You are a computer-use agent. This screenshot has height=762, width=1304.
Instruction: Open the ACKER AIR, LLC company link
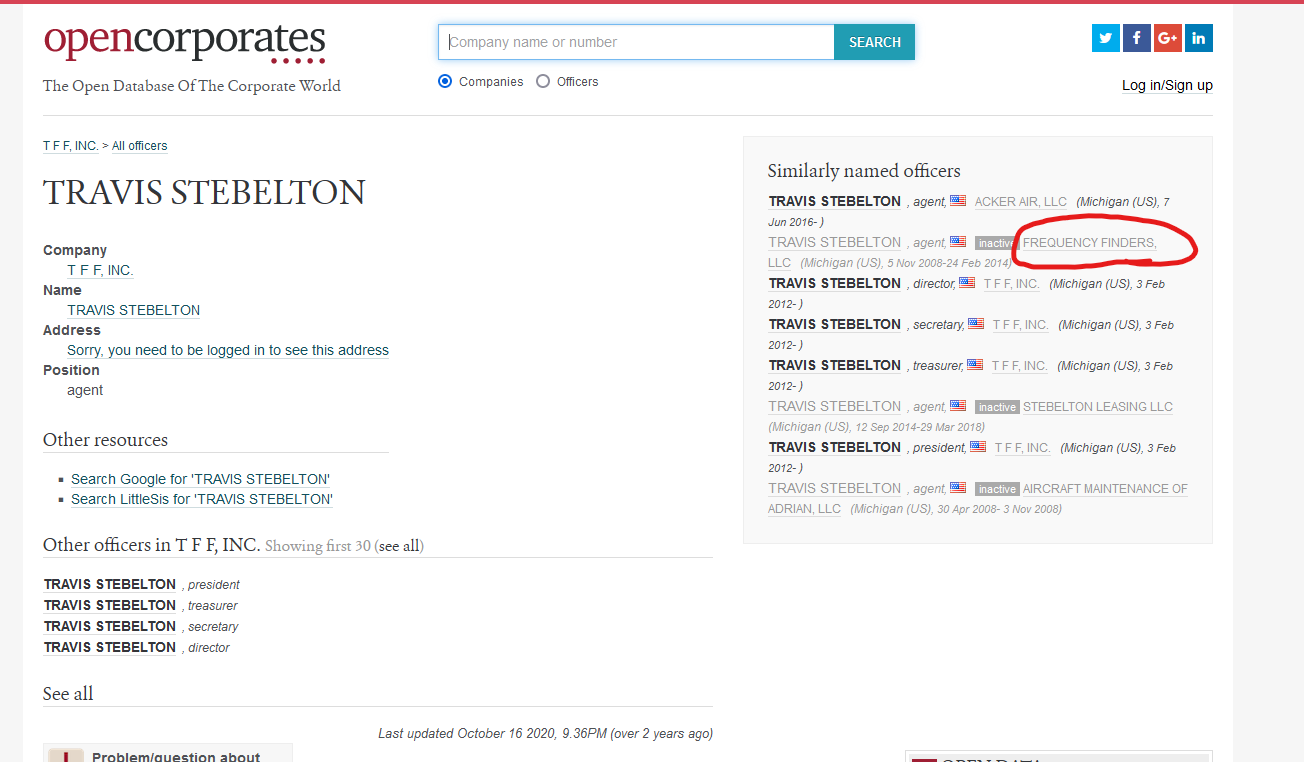click(1021, 202)
